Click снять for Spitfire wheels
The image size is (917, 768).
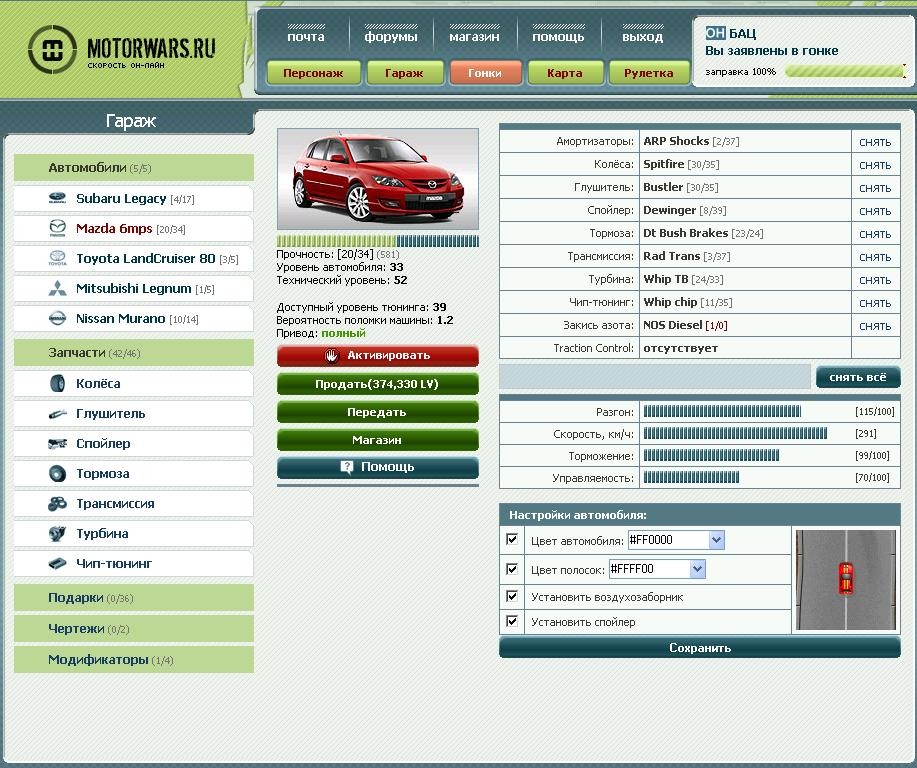[x=875, y=165]
